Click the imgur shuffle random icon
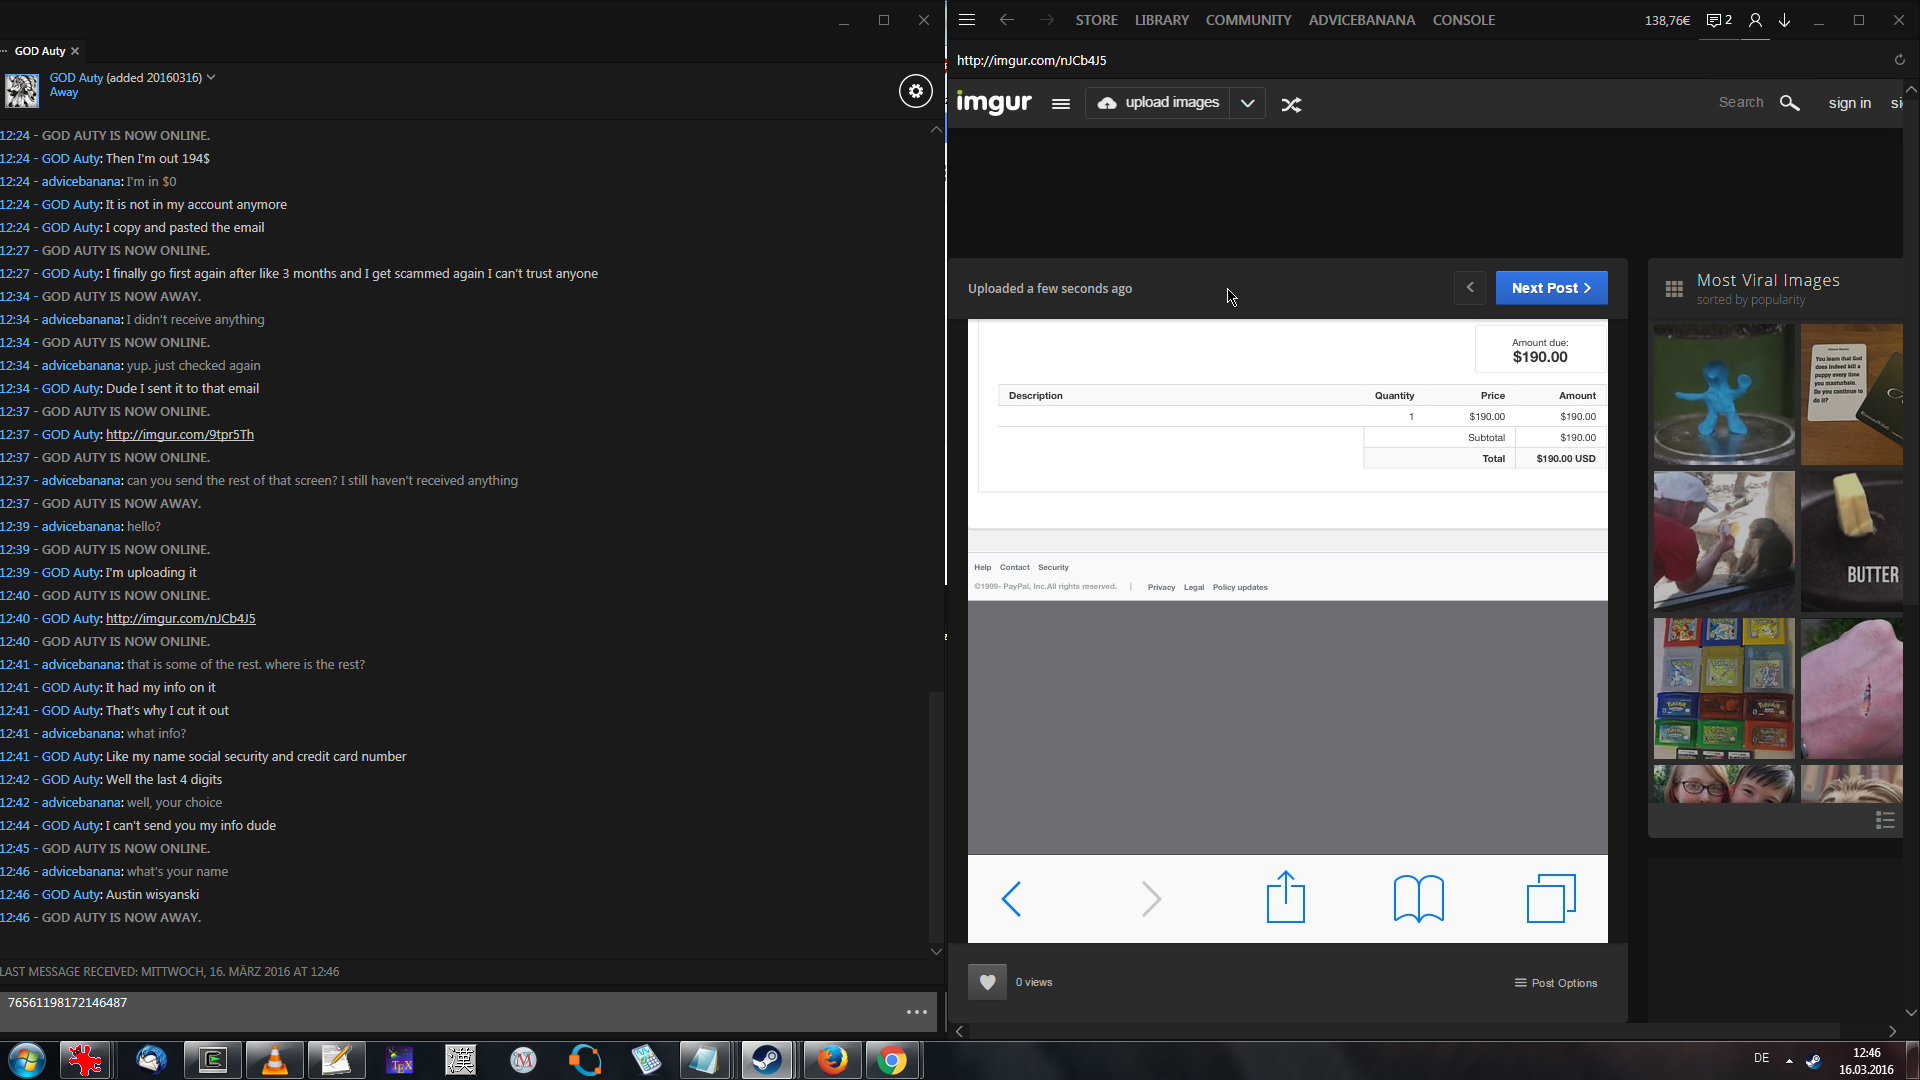Screen dimensions: 1920x1080 coord(1291,104)
